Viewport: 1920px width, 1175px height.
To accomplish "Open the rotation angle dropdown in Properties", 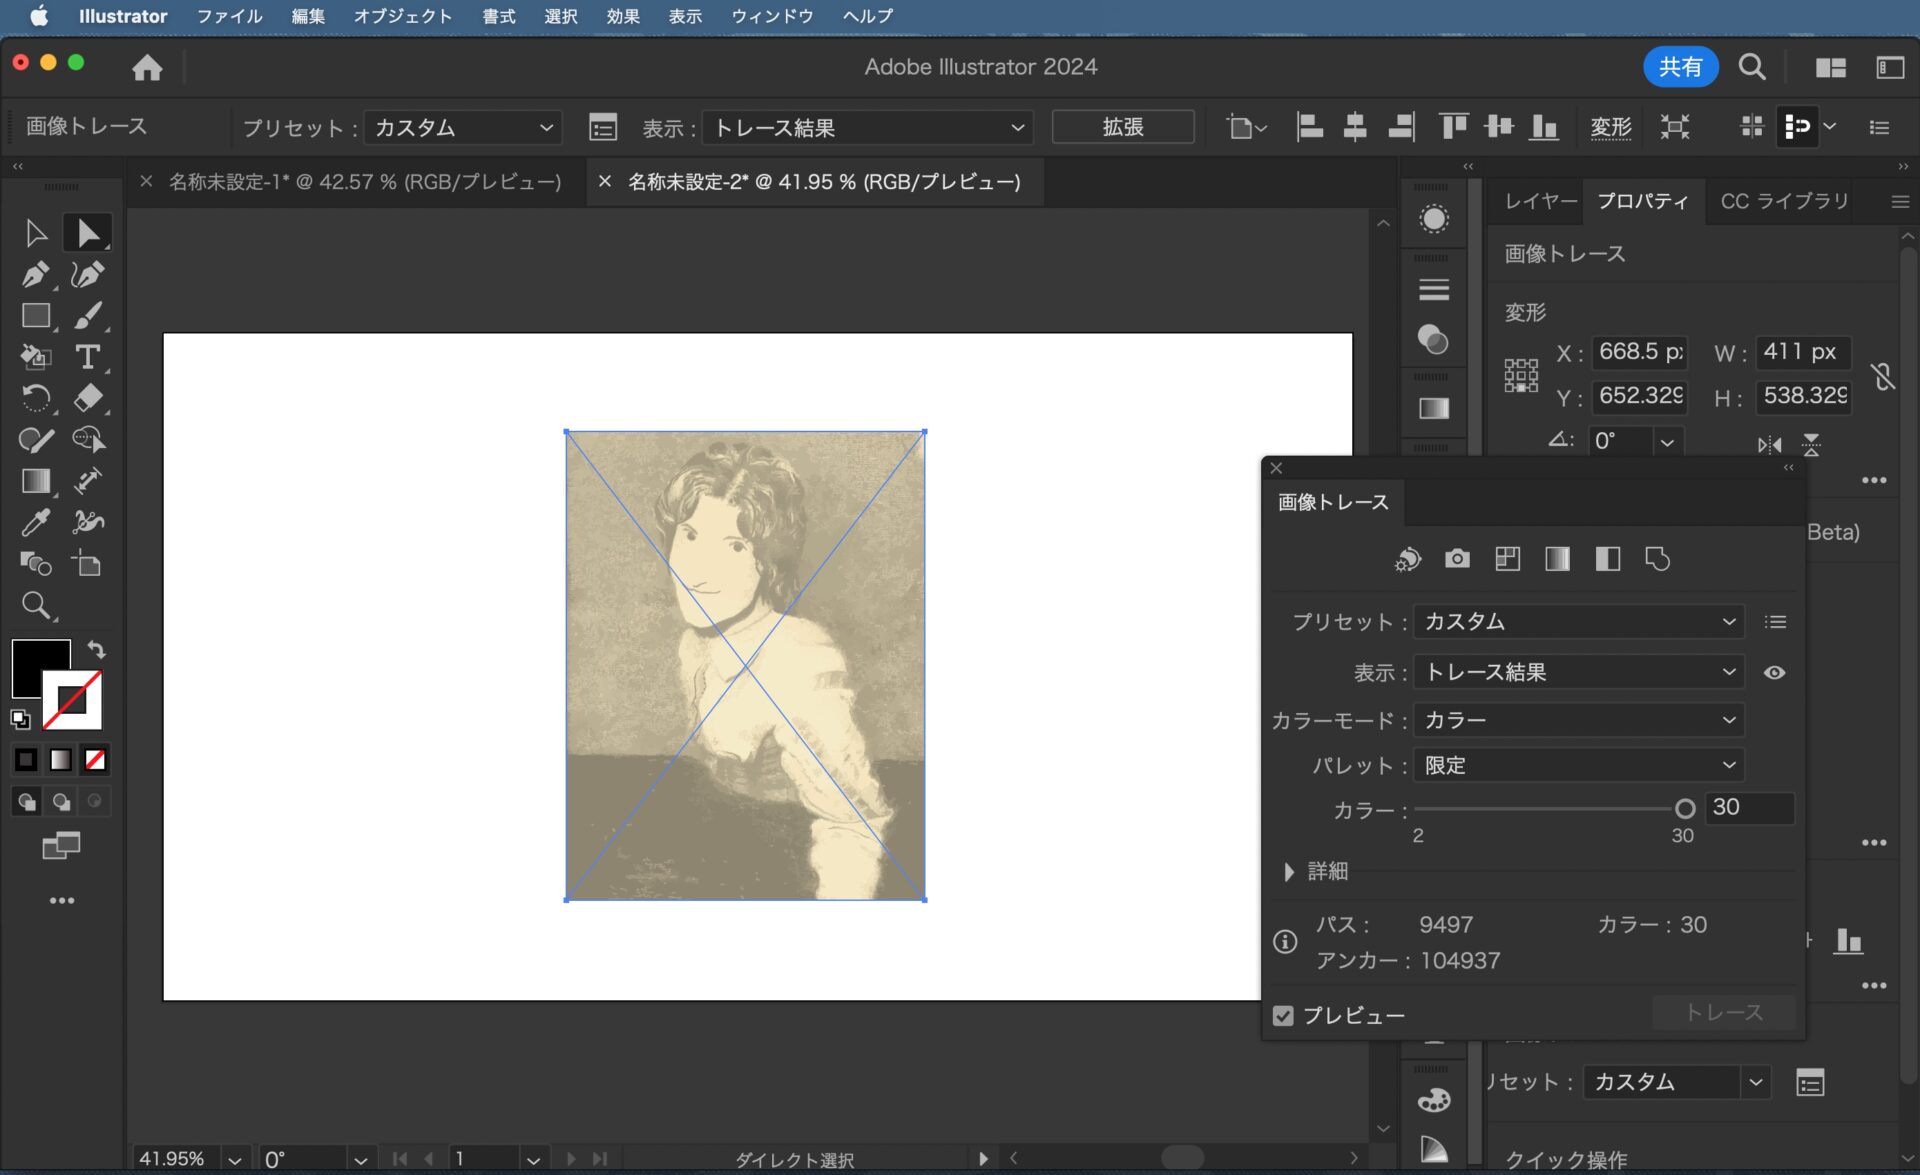I will click(x=1667, y=442).
